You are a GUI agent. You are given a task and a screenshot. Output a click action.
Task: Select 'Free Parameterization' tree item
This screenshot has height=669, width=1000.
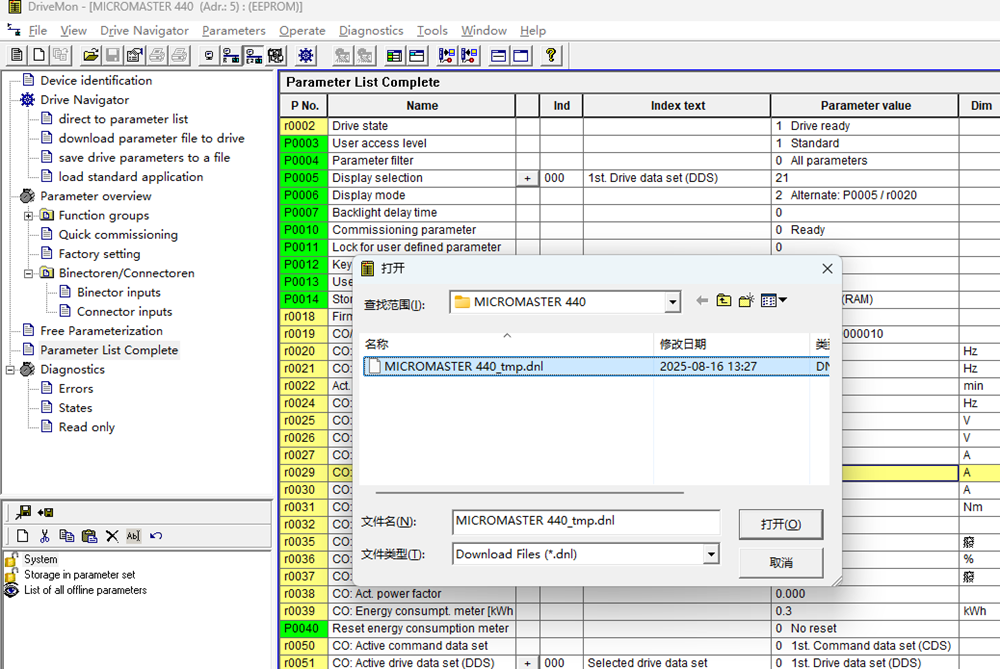tap(101, 330)
